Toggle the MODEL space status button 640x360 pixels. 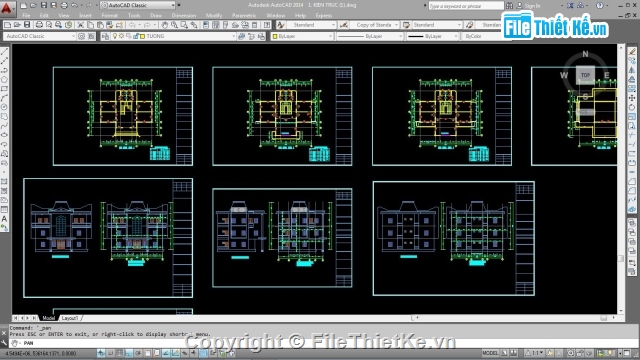pos(490,353)
